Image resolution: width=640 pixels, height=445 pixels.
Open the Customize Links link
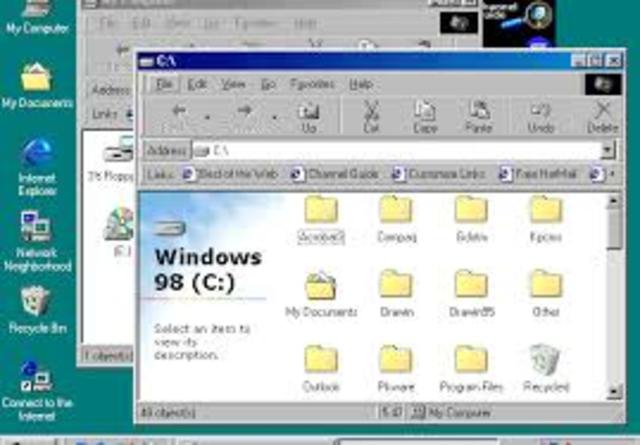439,174
